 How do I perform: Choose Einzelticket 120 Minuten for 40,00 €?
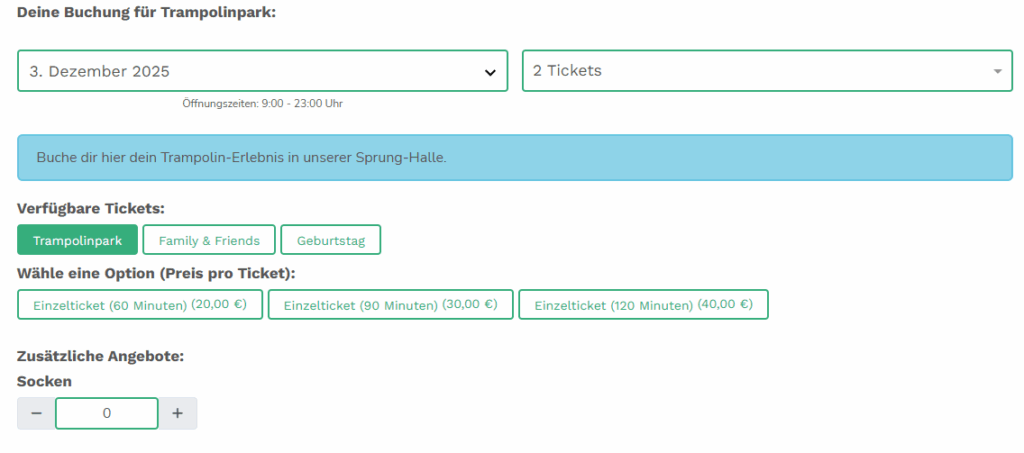click(x=643, y=305)
